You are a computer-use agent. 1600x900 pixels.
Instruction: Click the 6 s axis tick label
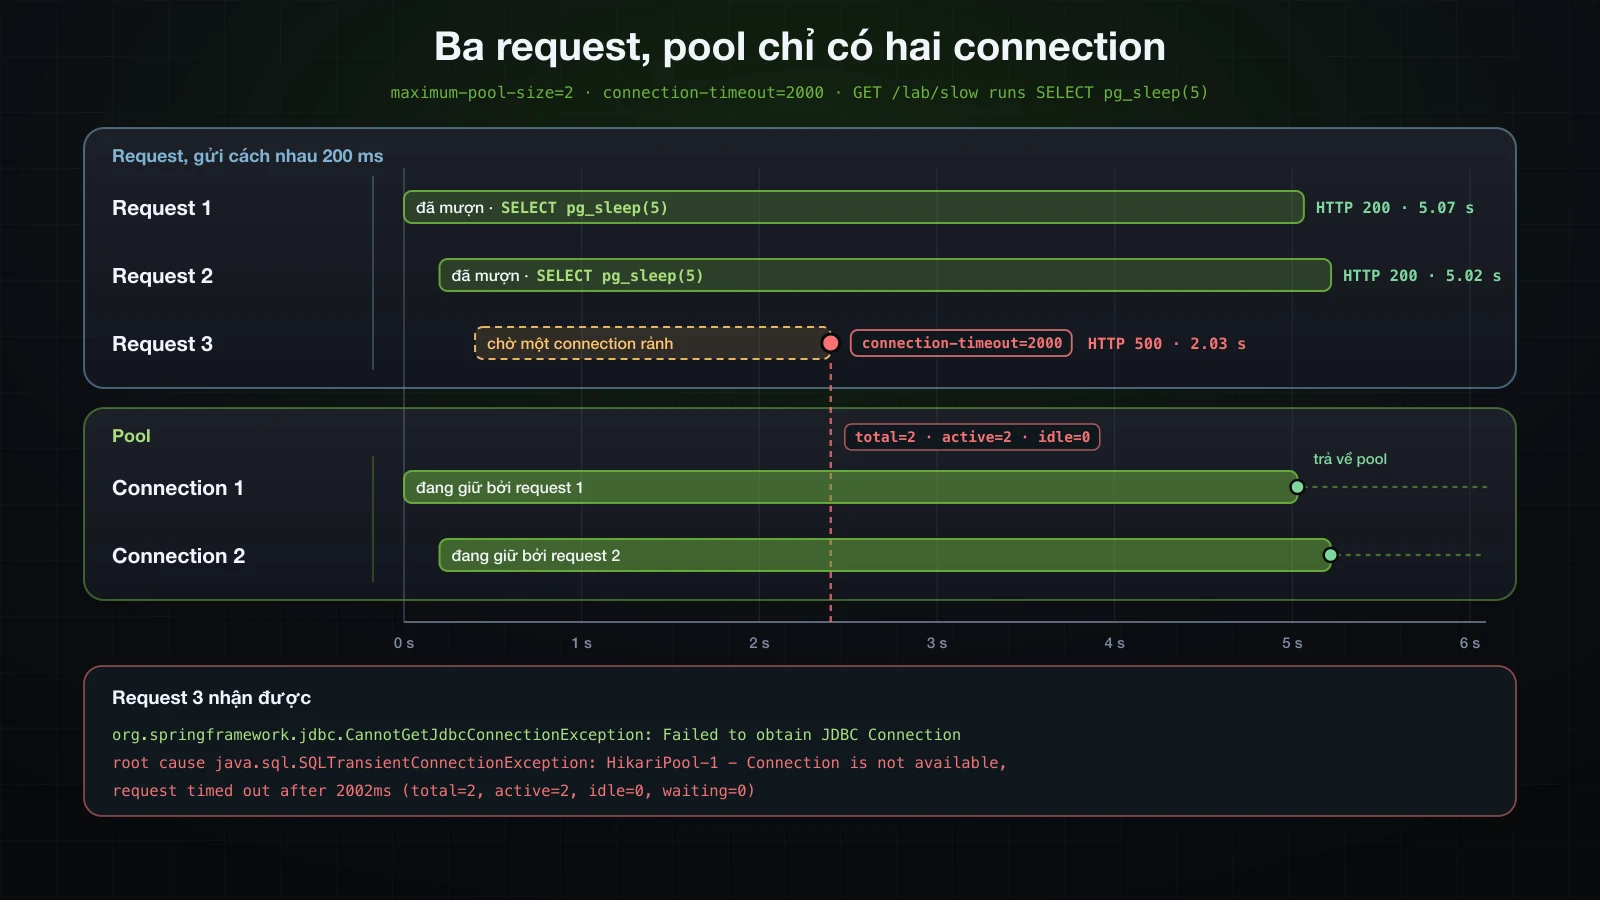click(x=1470, y=643)
